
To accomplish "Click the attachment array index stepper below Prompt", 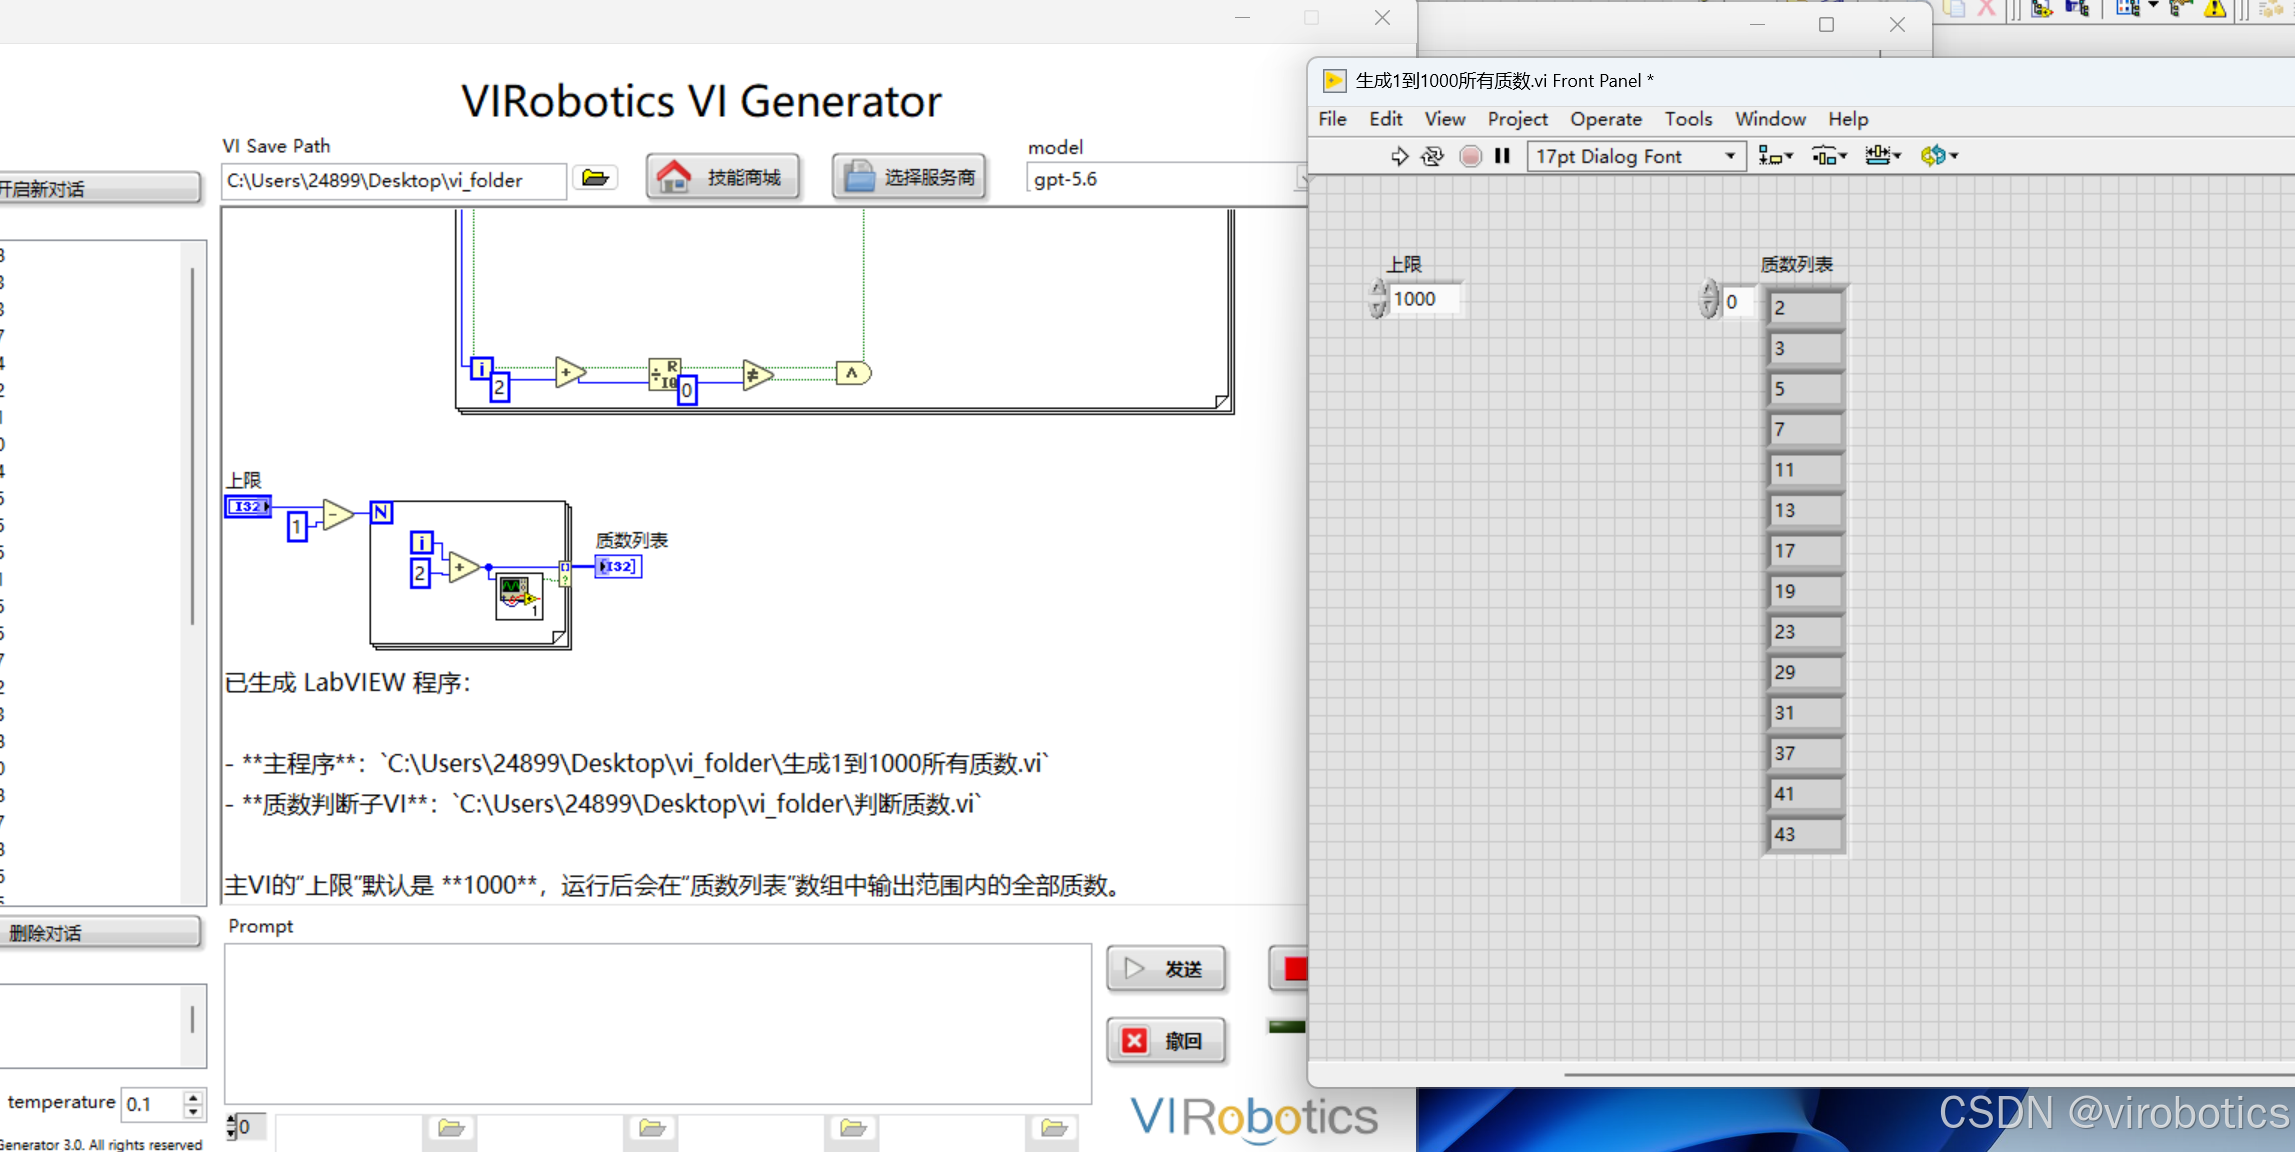I will [x=232, y=1127].
